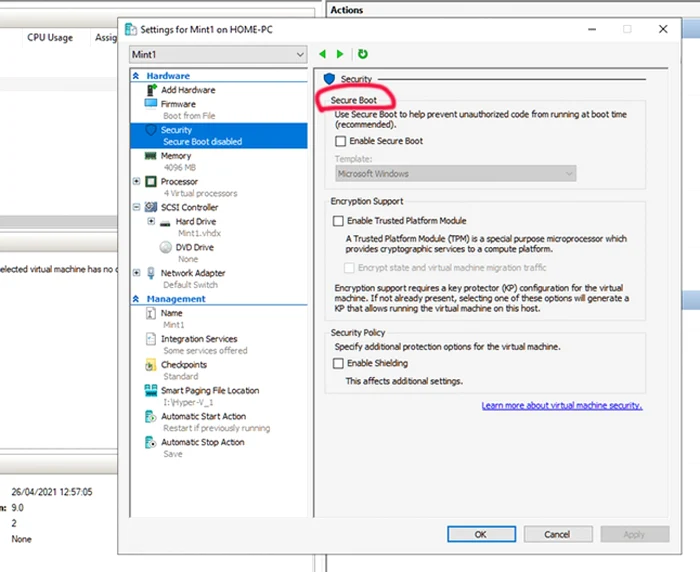The image size is (700, 572).
Task: Click 'Default Switch' under Network Adapter
Action: pyautogui.click(x=191, y=285)
